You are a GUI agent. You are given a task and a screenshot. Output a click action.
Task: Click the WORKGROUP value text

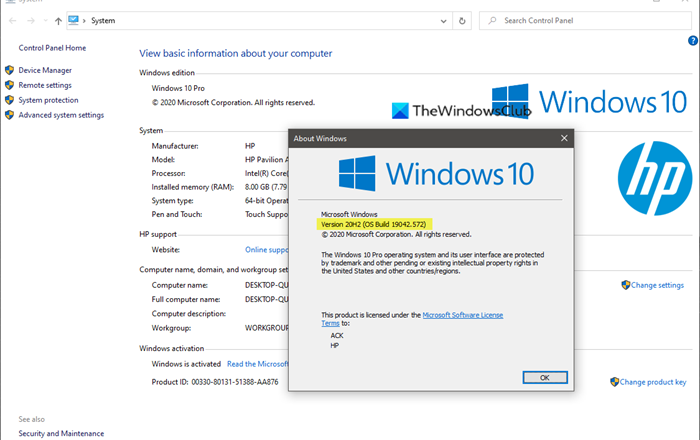tap(267, 328)
